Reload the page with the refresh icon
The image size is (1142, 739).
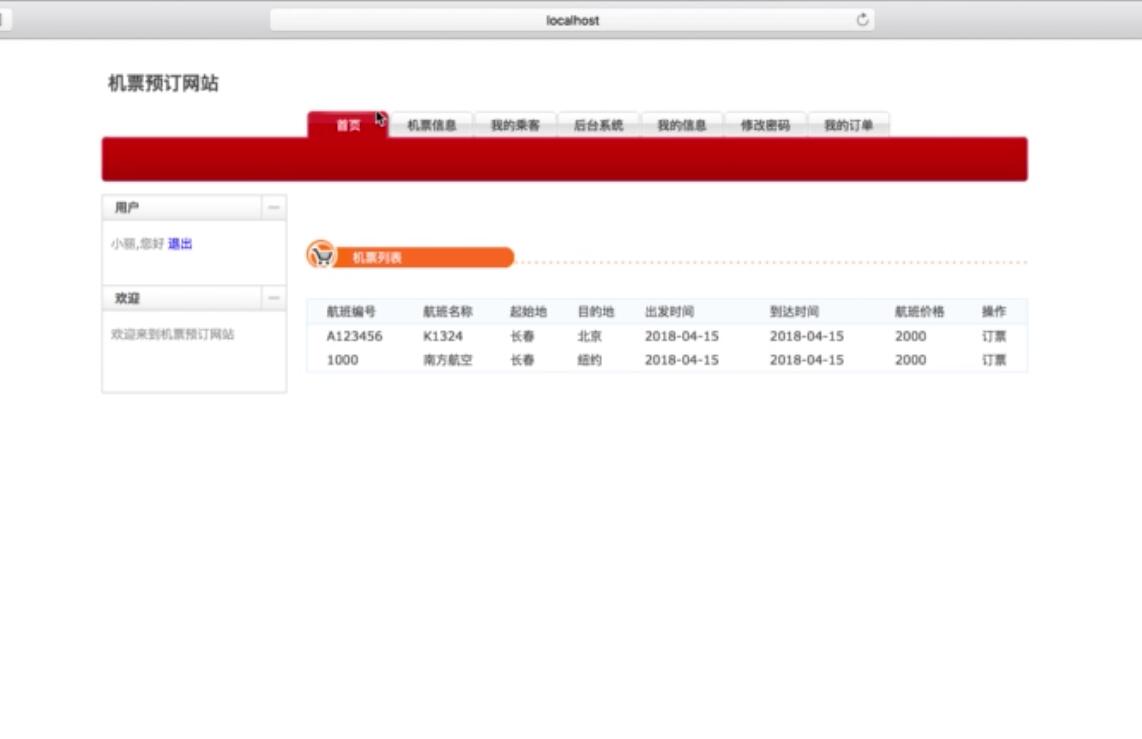[862, 20]
